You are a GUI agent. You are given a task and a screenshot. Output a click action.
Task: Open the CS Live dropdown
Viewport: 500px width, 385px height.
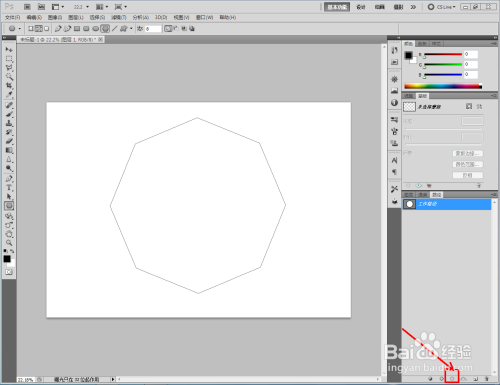click(442, 7)
